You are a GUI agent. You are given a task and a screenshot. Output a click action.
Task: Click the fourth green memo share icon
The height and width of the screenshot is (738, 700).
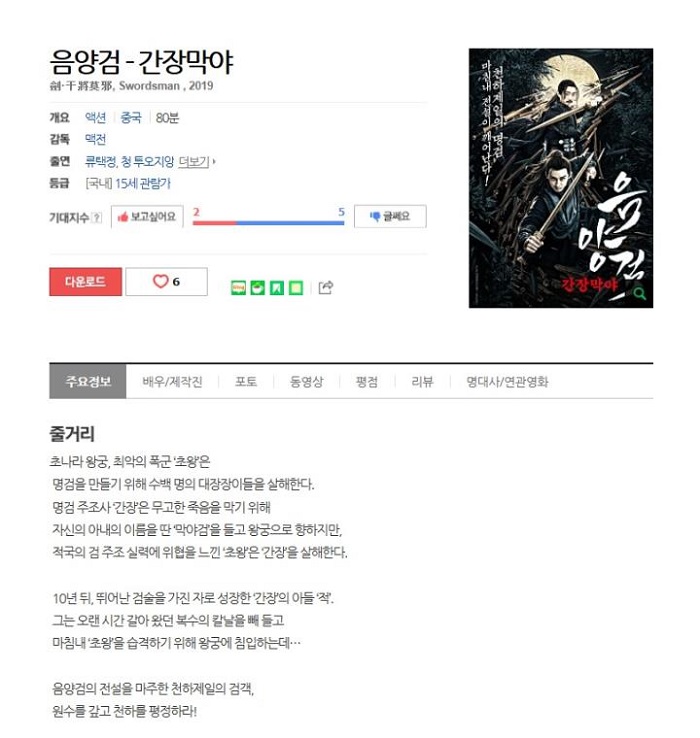tap(296, 288)
